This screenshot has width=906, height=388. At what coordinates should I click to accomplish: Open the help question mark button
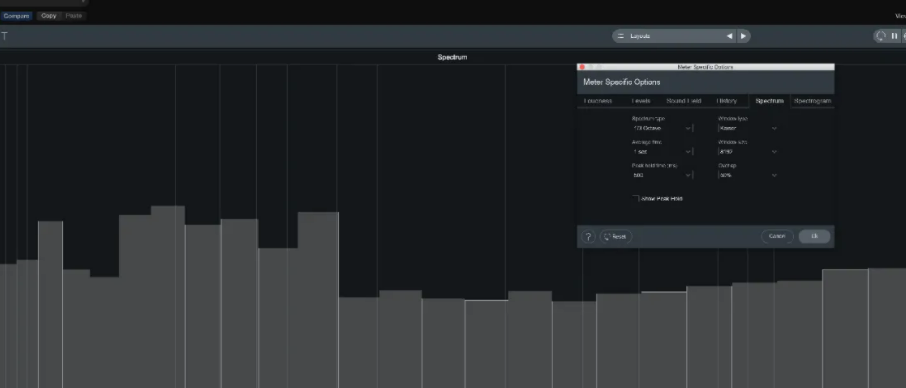point(588,237)
